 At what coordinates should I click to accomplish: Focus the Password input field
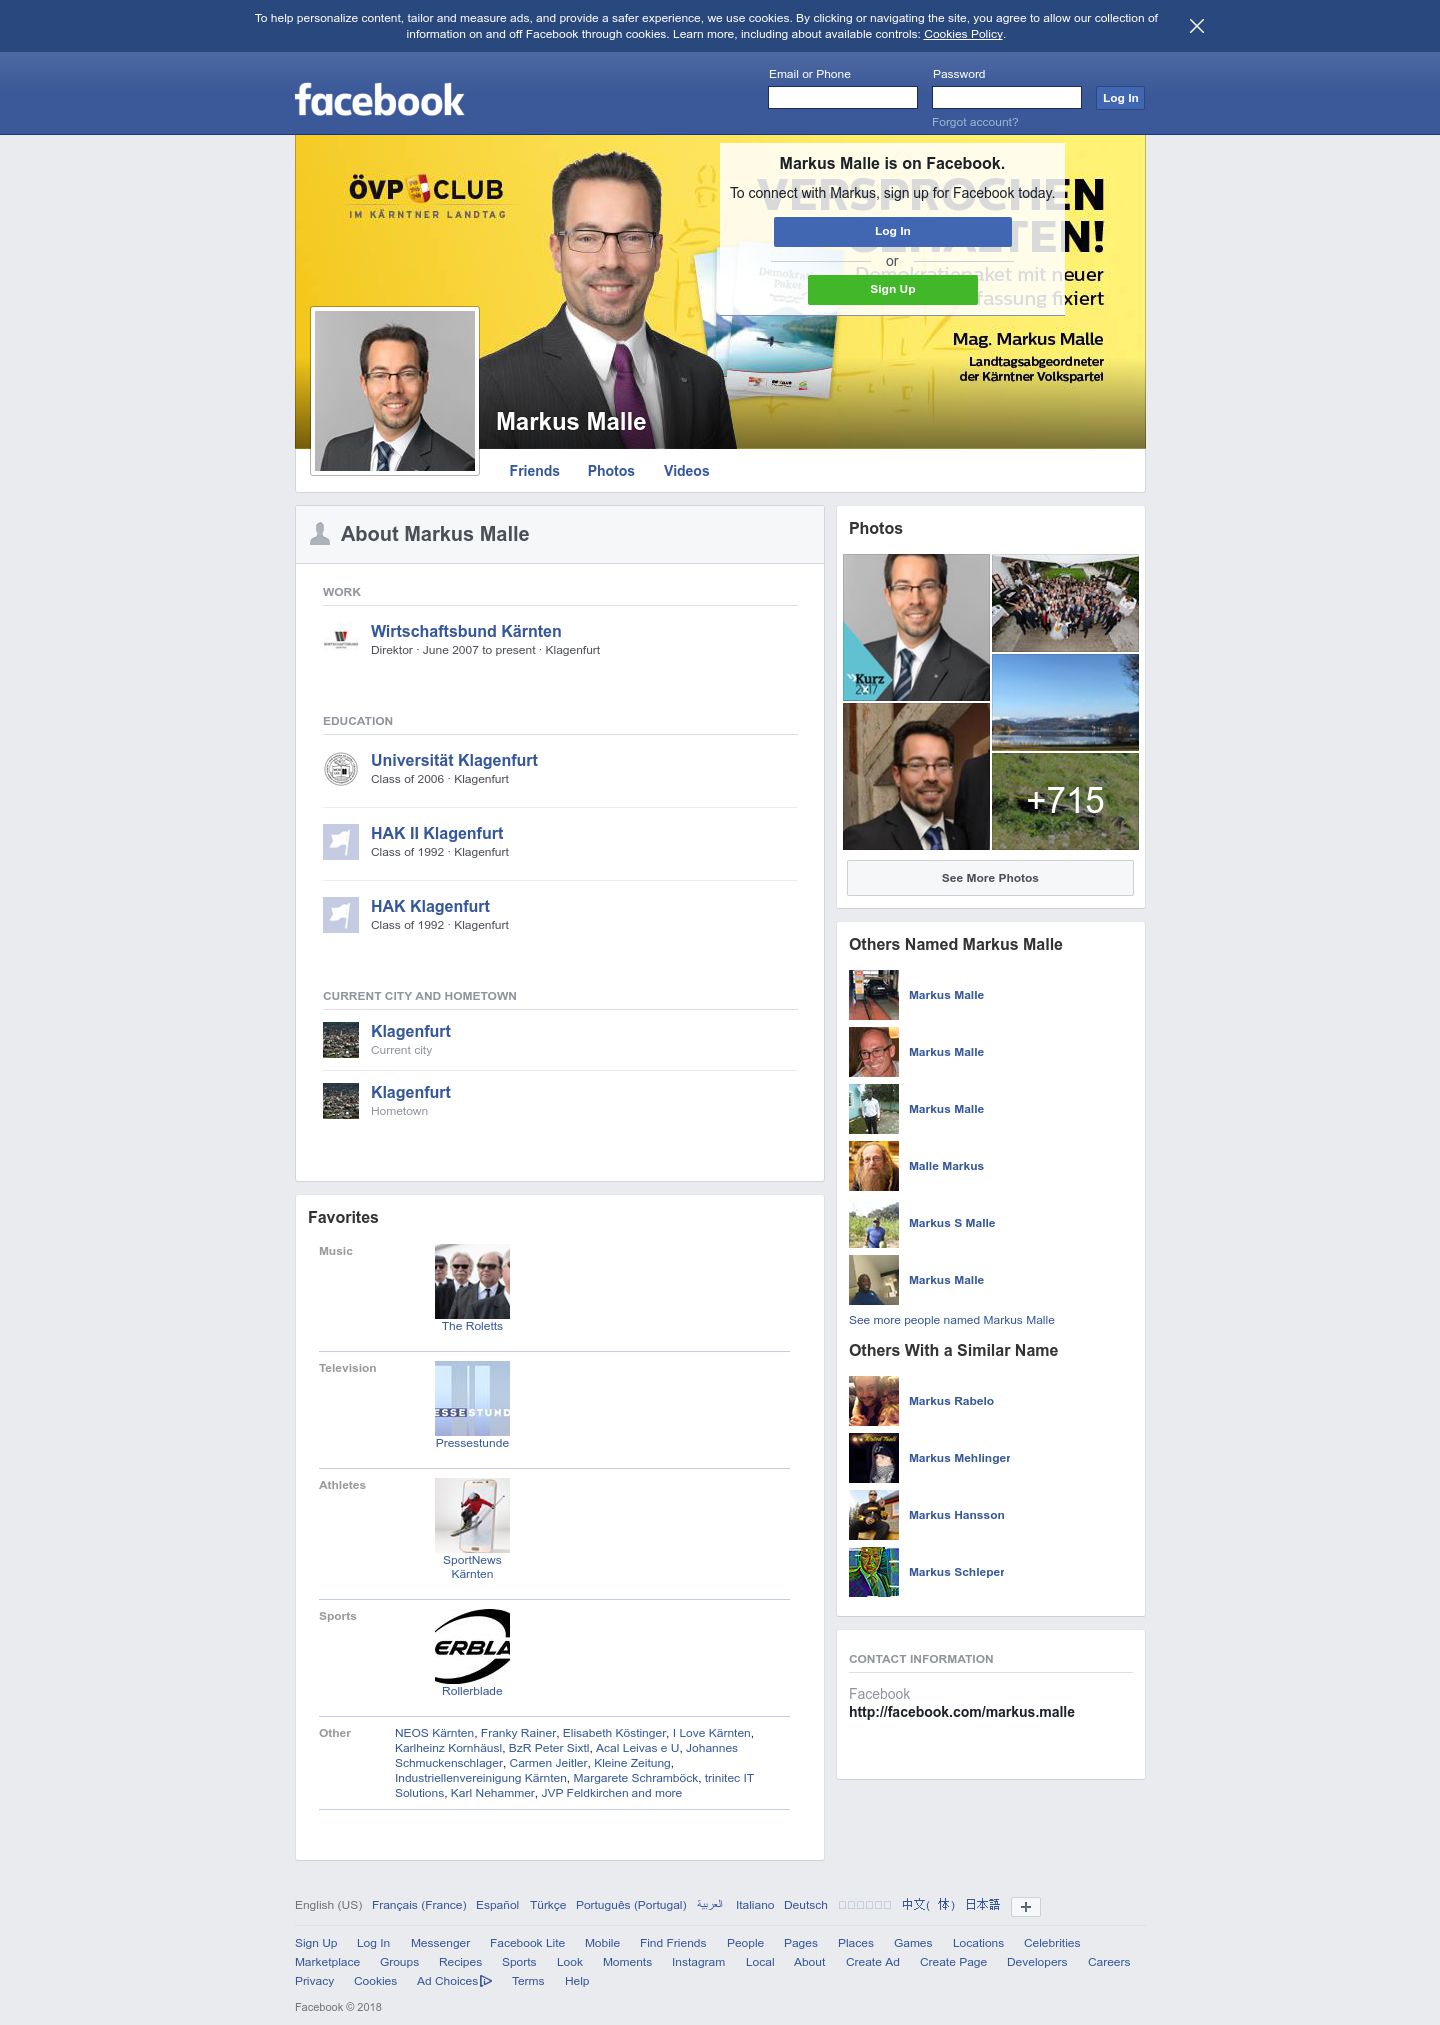coord(1007,97)
